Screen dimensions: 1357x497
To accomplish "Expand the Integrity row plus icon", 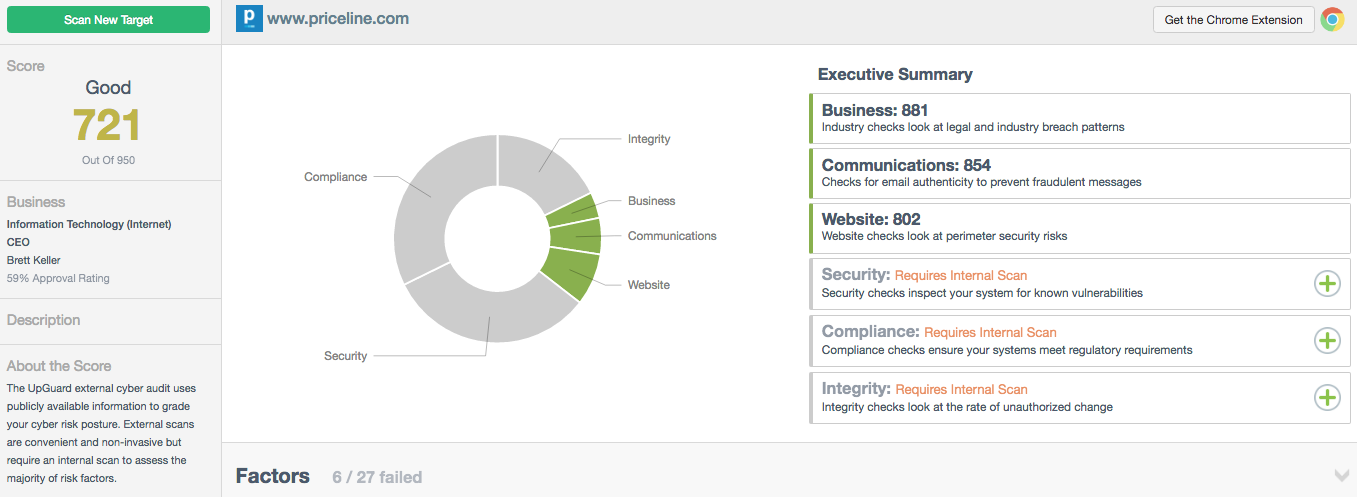I will 1326,398.
